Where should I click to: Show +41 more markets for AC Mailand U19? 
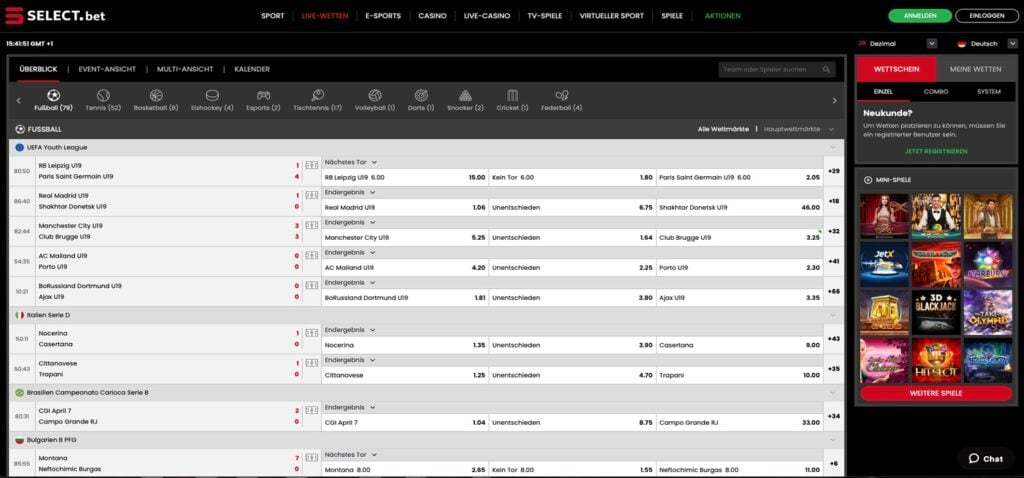833,261
